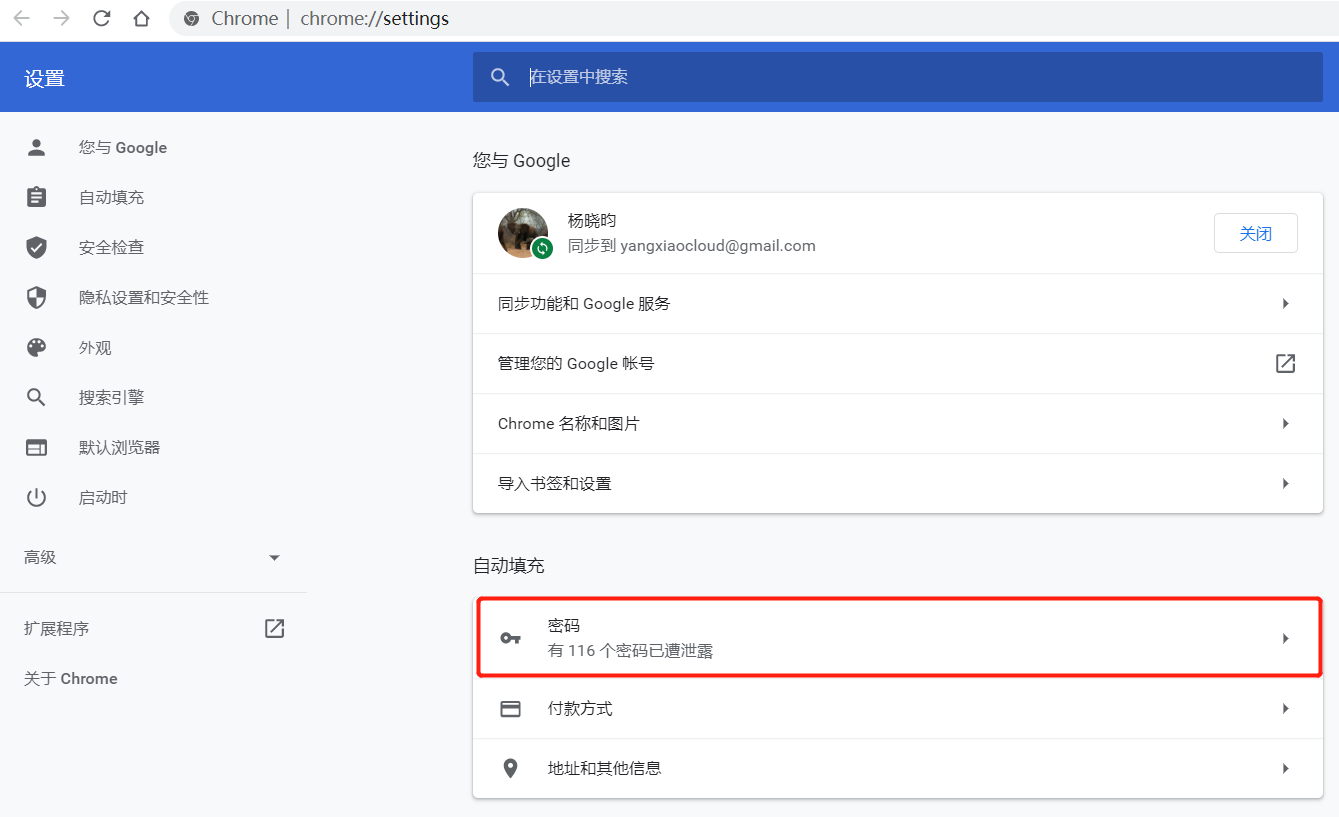Click the 设置 header title
This screenshot has height=817, width=1339.
(x=44, y=78)
